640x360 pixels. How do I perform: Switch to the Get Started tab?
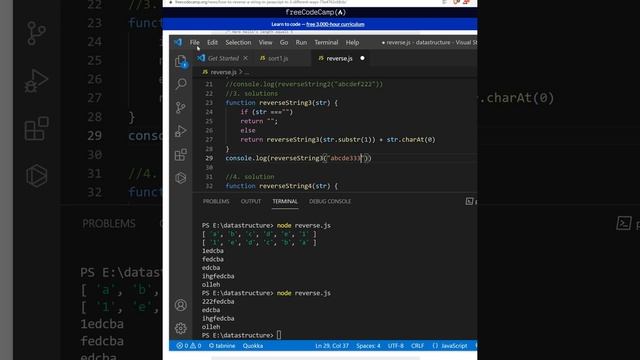click(x=223, y=58)
